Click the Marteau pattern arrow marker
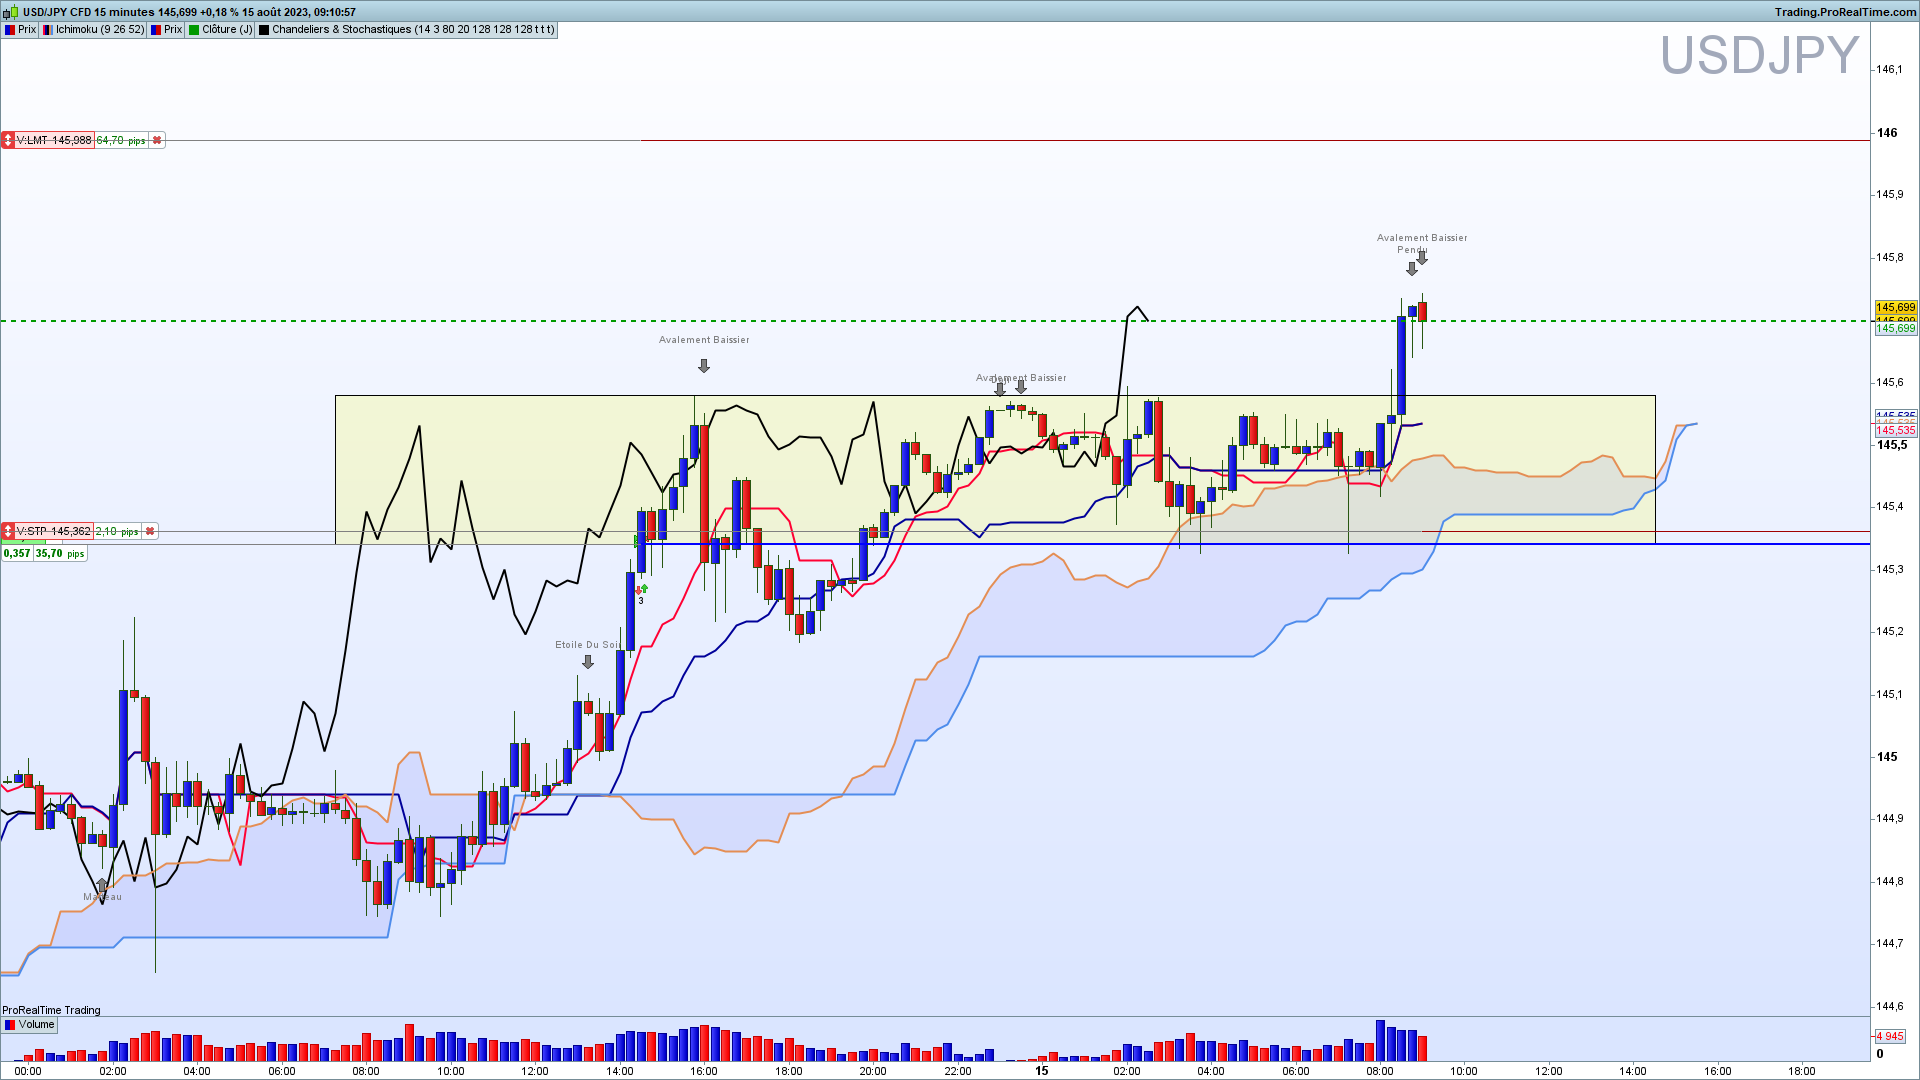Viewport: 1920px width, 1080px height. click(x=102, y=886)
